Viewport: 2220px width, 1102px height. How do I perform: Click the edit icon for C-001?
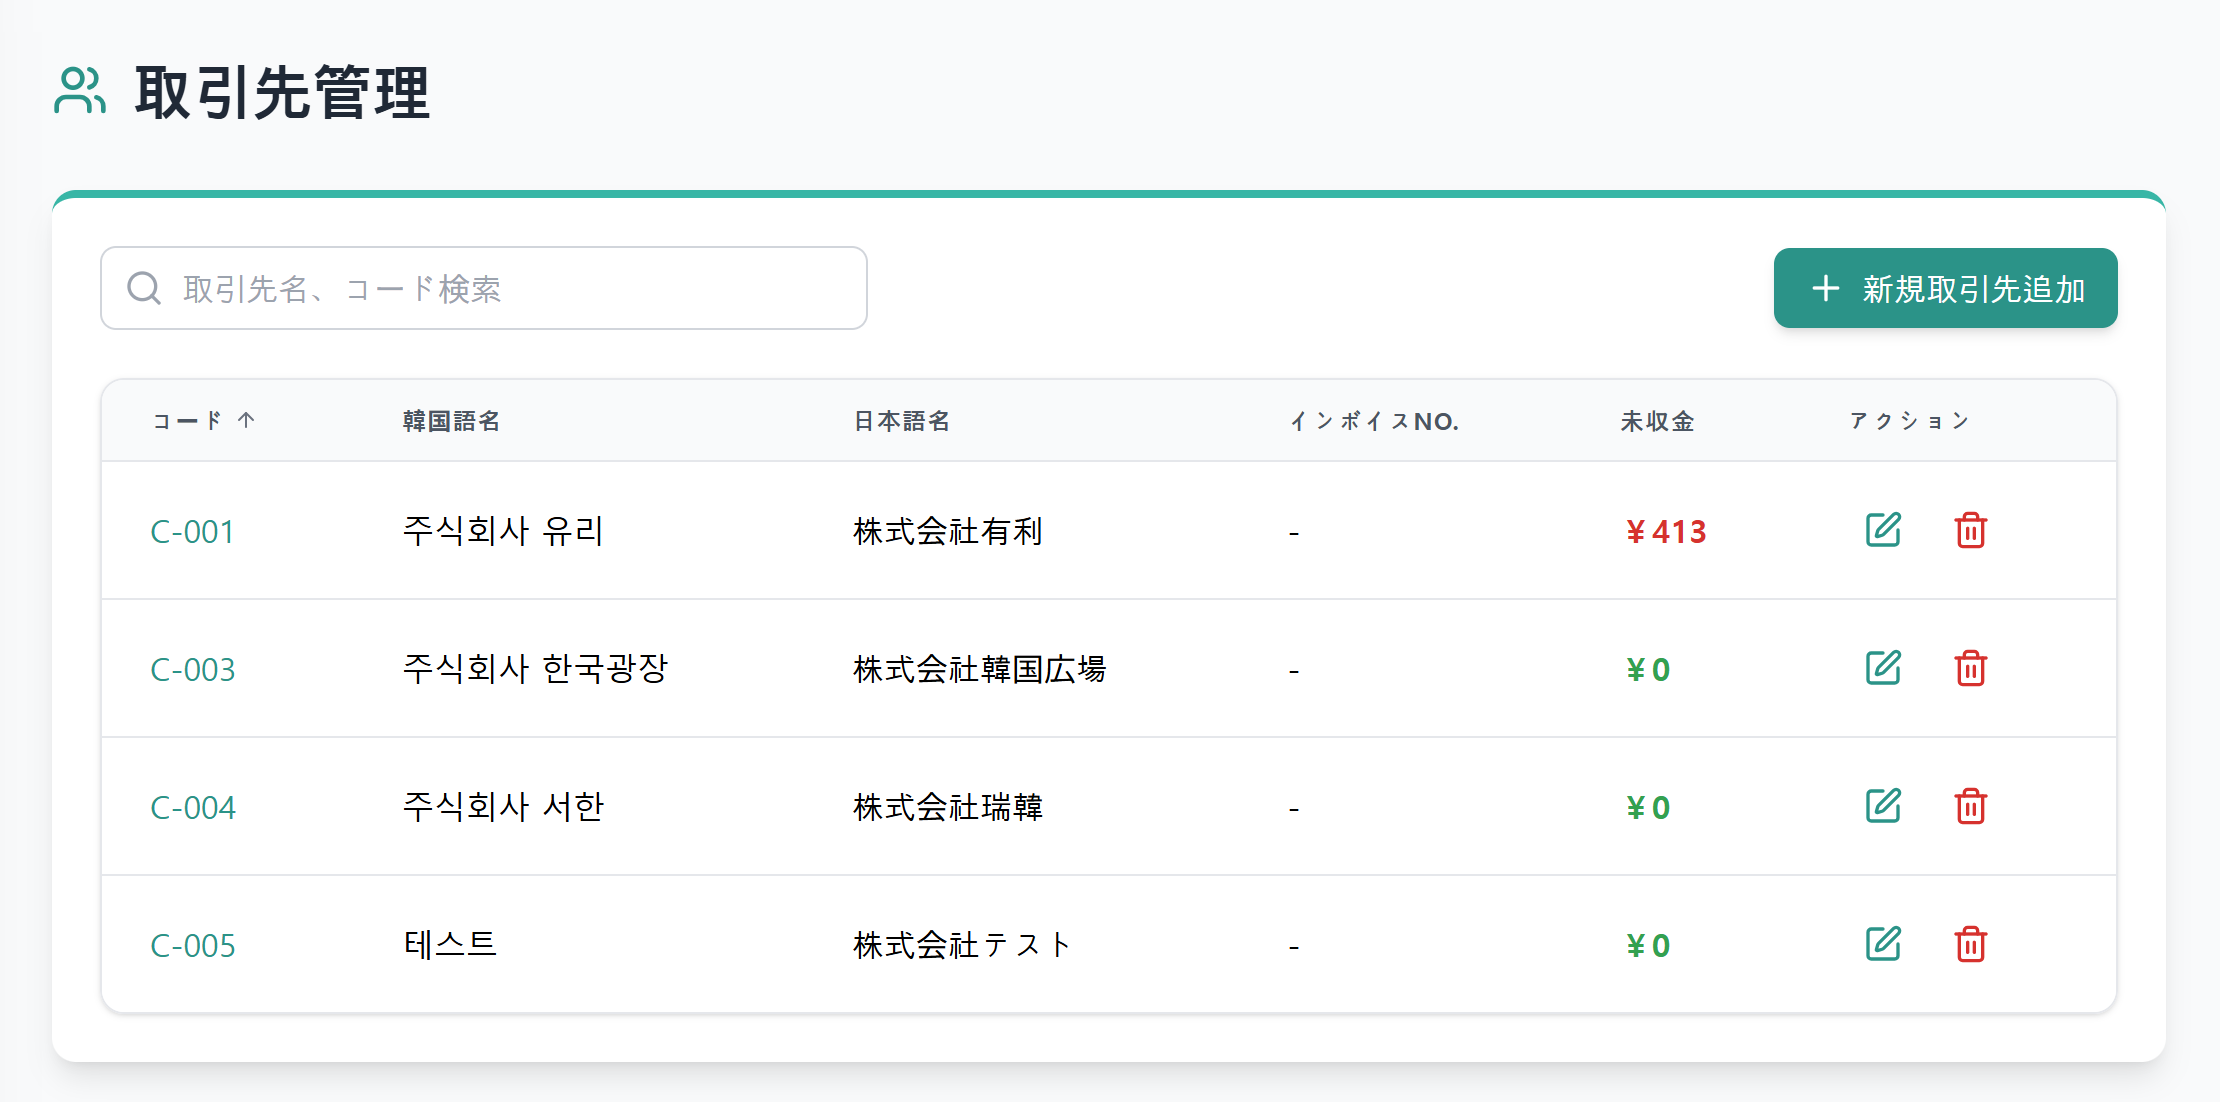click(1883, 530)
